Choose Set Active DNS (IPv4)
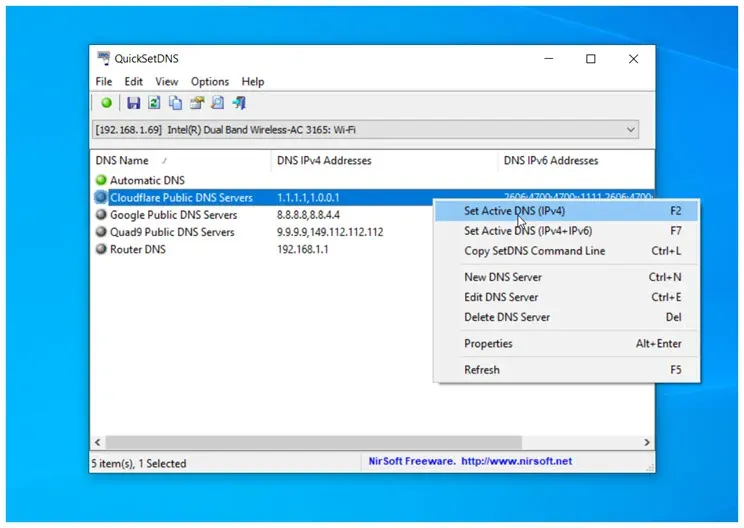Image resolution: width=744 pixels, height=528 pixels. click(567, 211)
